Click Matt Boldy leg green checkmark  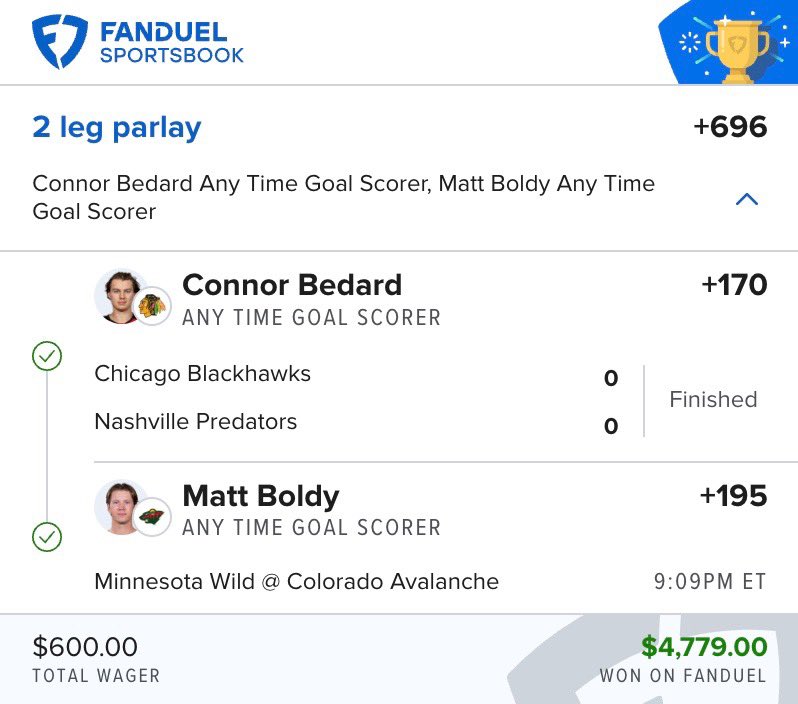pyautogui.click(x=47, y=537)
